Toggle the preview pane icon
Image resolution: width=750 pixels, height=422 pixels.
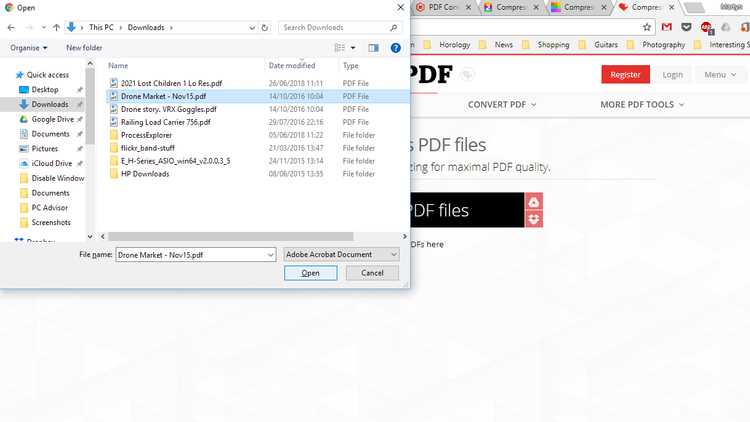tap(374, 47)
